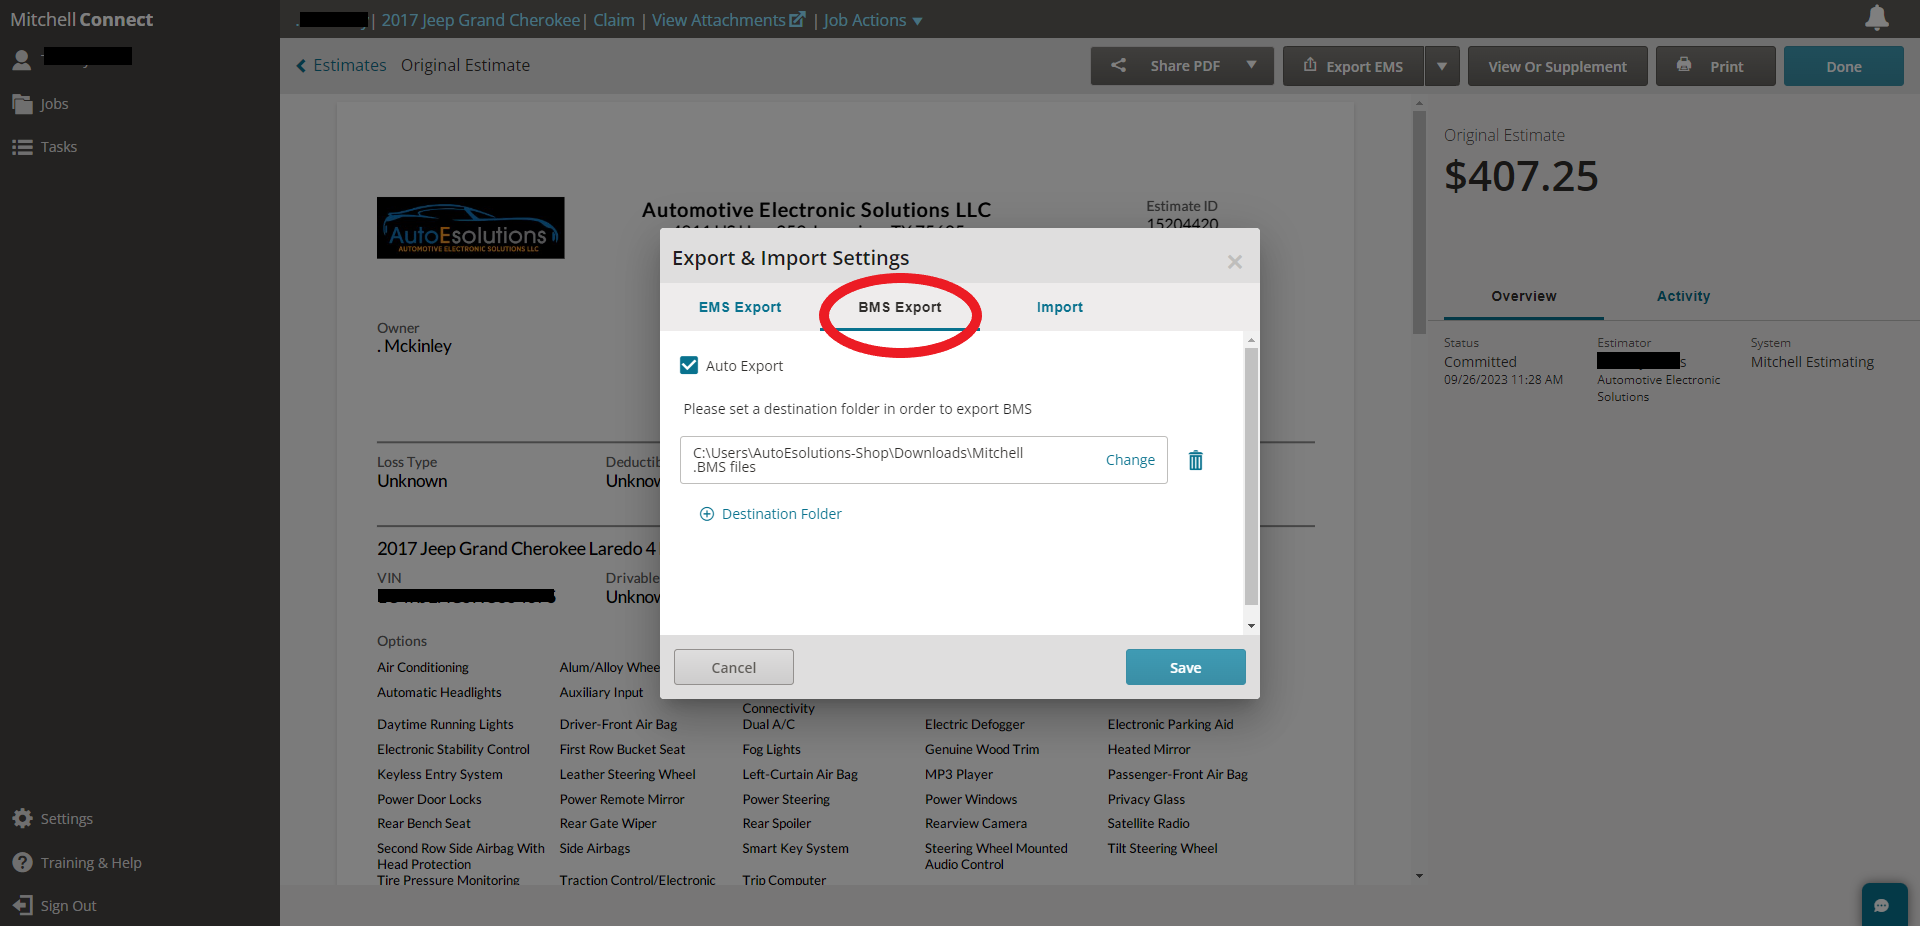Screen dimensions: 1920x926
Task: Open View Attachments link
Action: tap(728, 20)
